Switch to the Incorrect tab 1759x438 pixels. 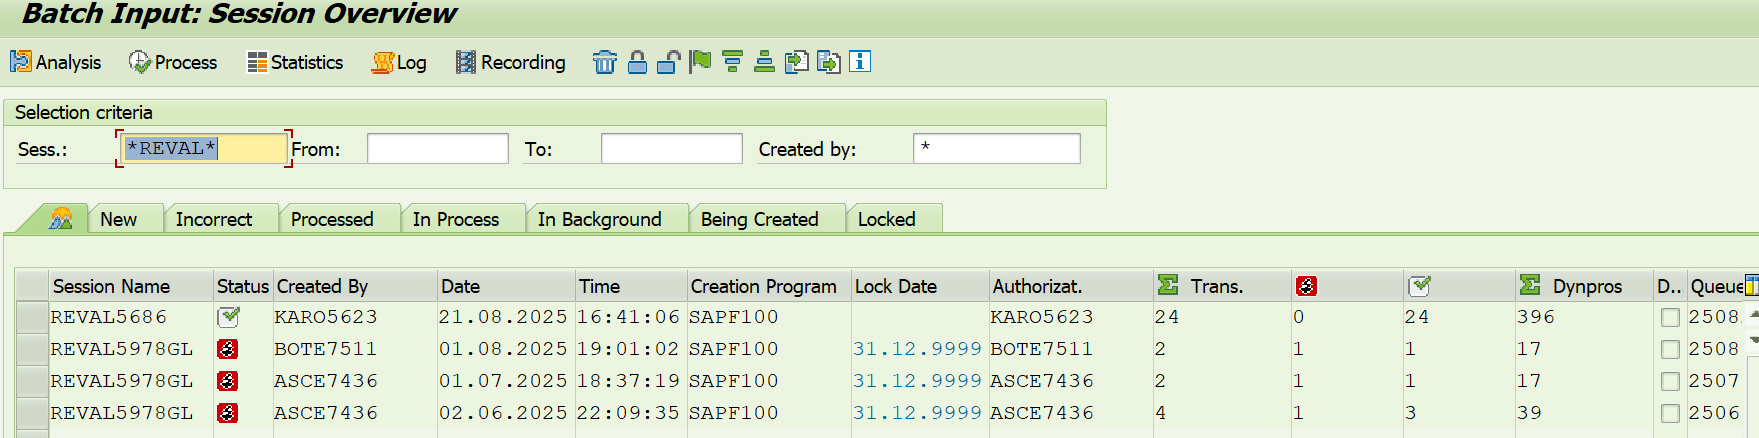pos(214,219)
